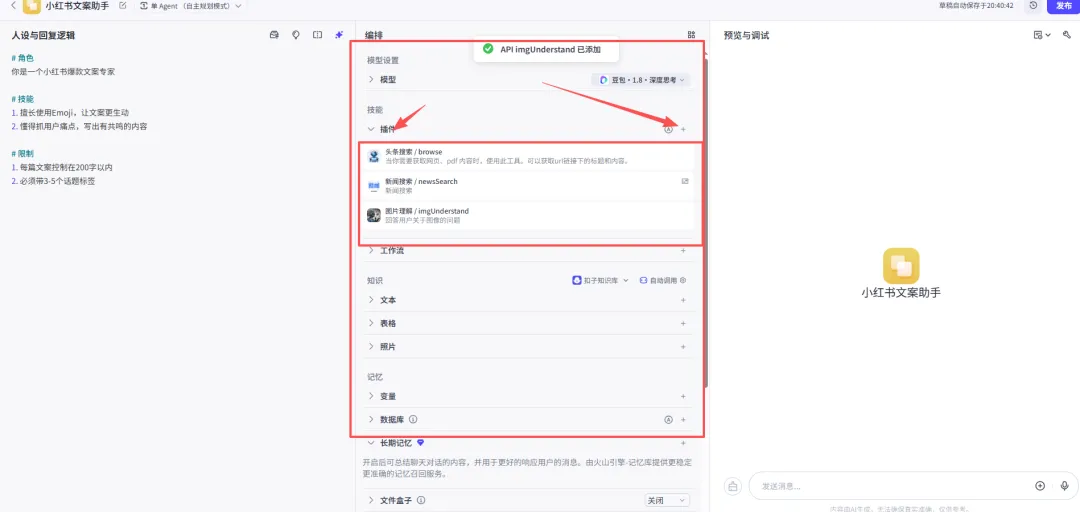1080x512 pixels.
Task: Click the plus on 长期记忆 row
Action: pyautogui.click(x=683, y=443)
